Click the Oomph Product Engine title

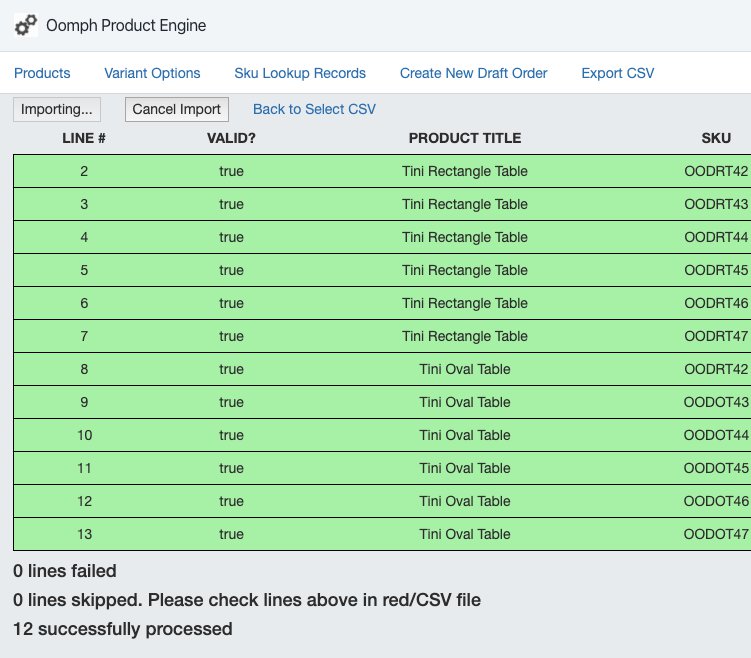[126, 26]
